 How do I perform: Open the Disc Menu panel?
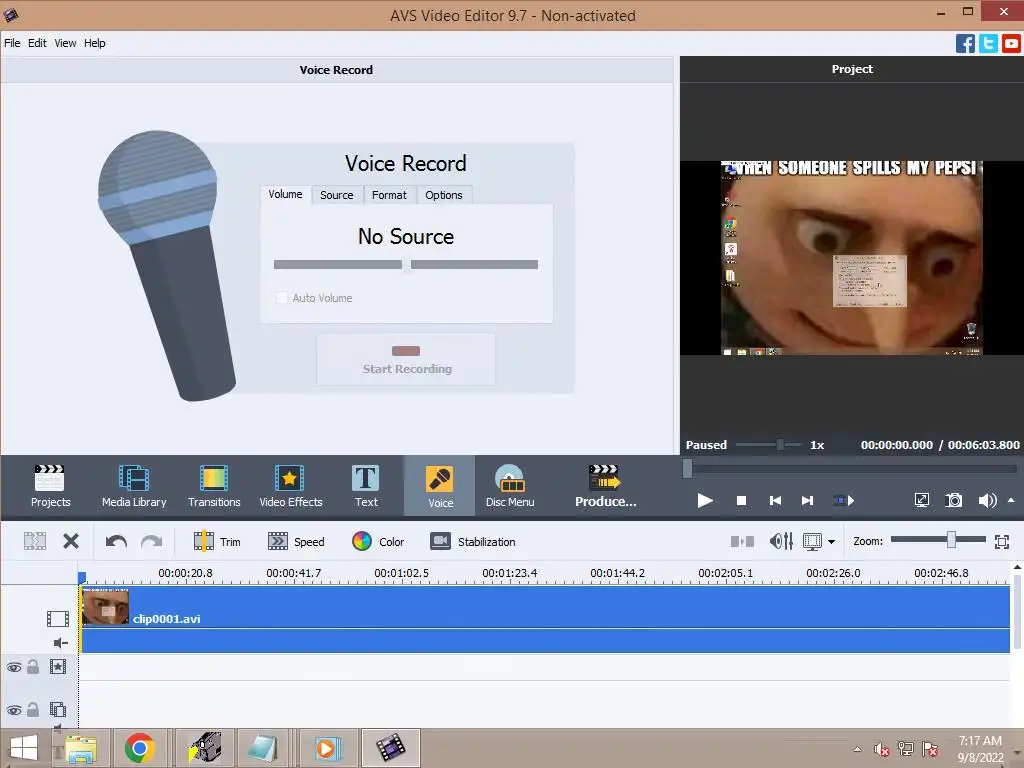click(x=510, y=486)
